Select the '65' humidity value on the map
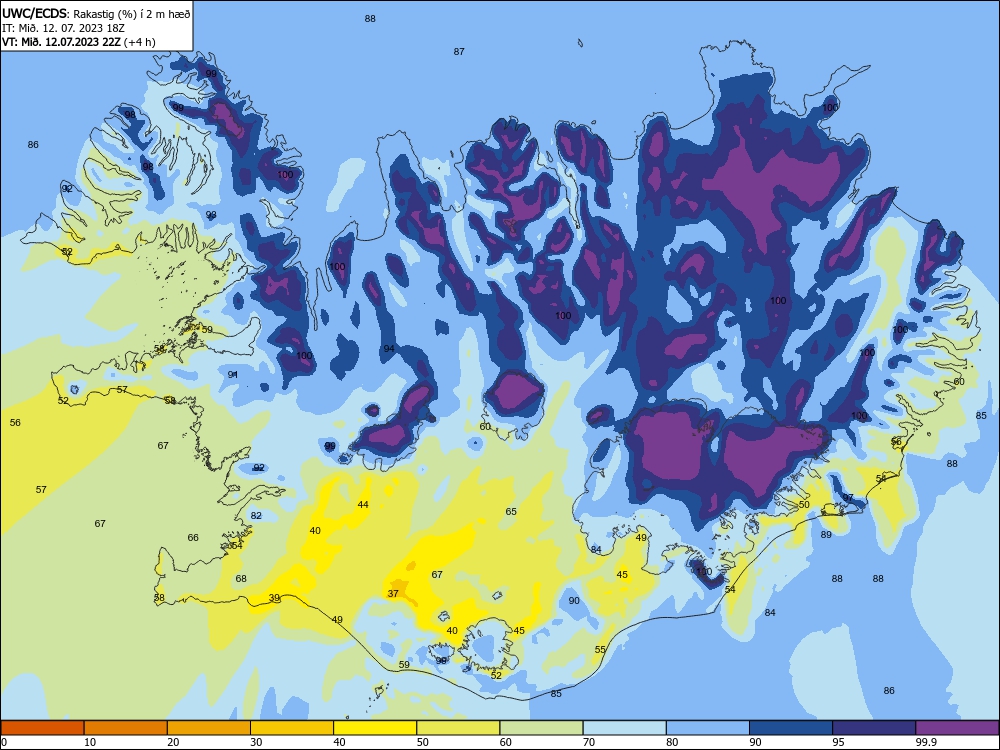The image size is (1000, 750). point(511,511)
